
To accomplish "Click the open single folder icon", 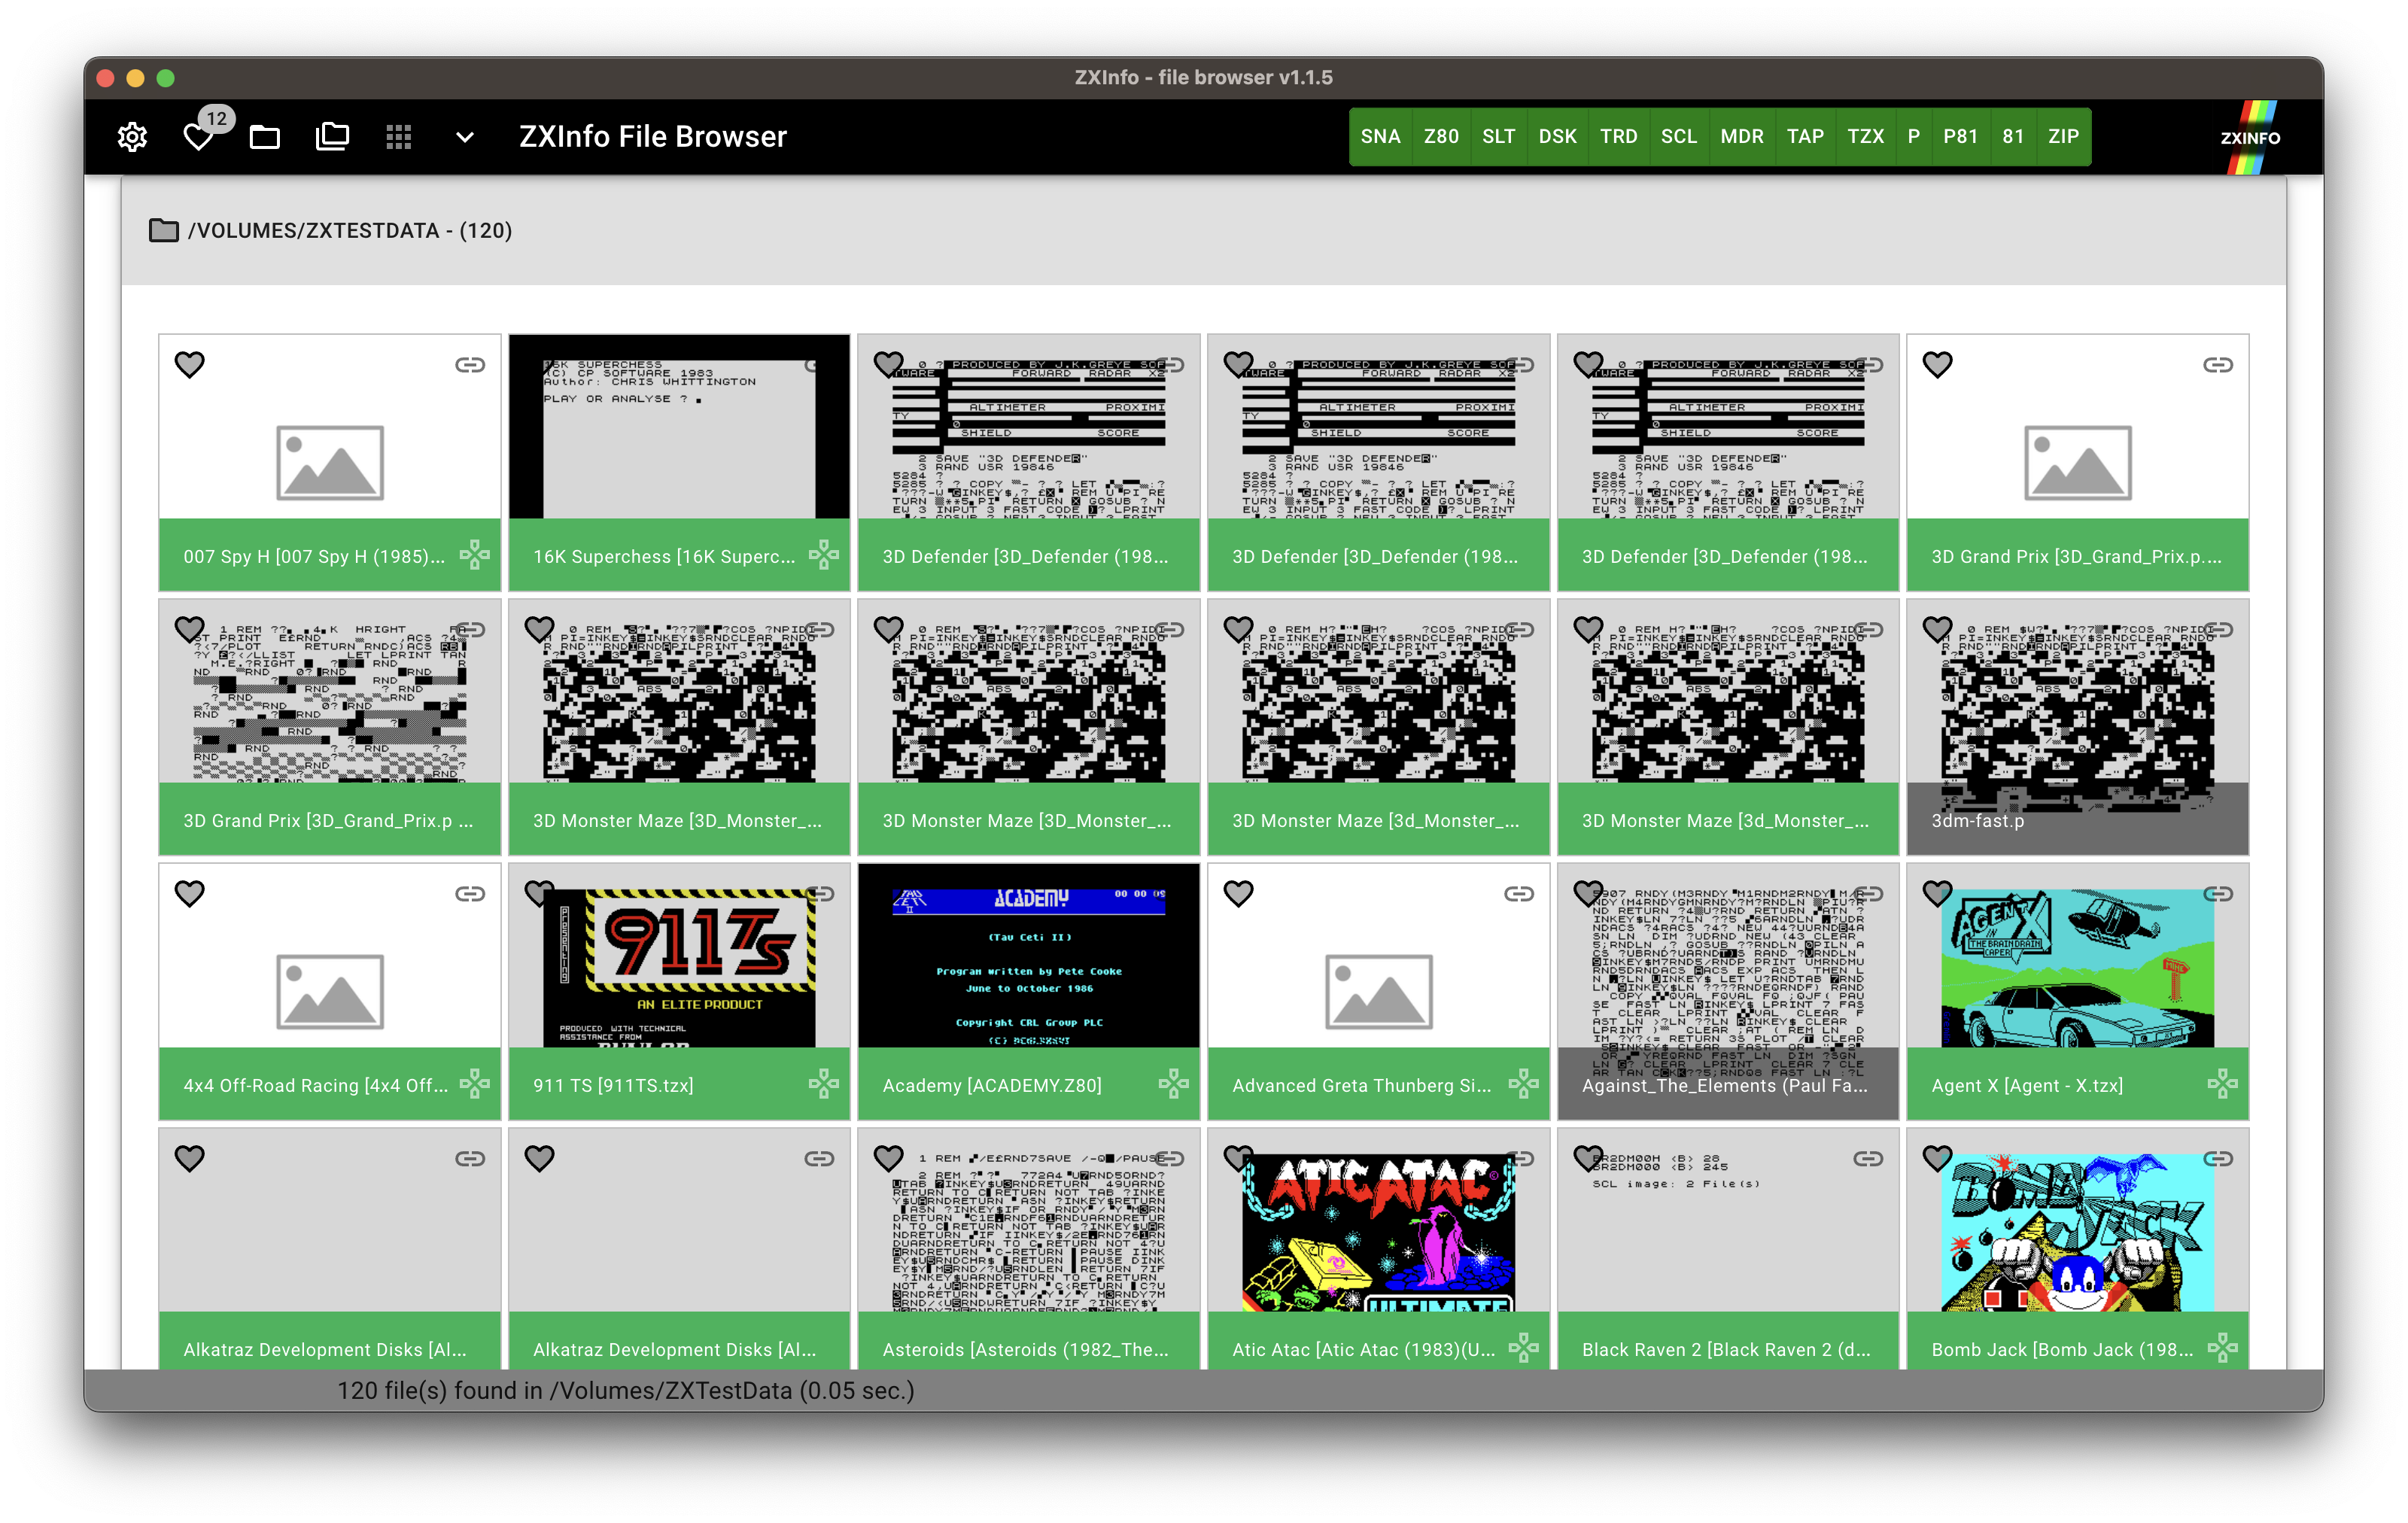I will point(265,137).
